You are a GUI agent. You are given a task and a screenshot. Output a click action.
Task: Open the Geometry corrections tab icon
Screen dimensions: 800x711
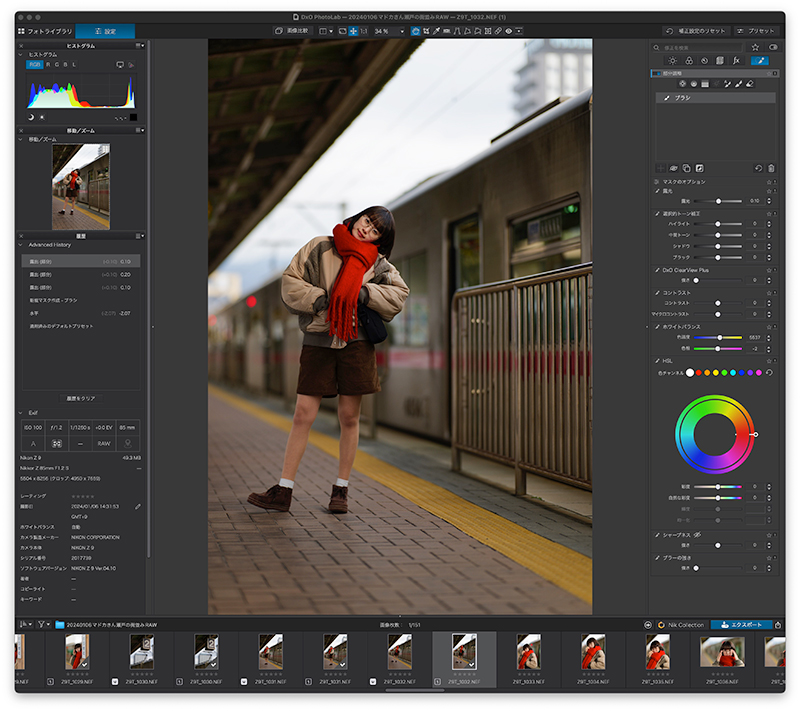pyautogui.click(x=720, y=61)
